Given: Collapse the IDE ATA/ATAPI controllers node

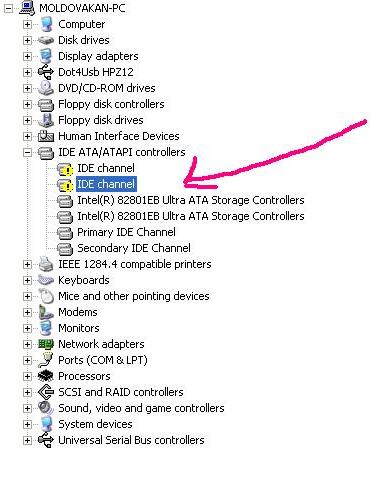Looking at the screenshot, I should (x=27, y=153).
